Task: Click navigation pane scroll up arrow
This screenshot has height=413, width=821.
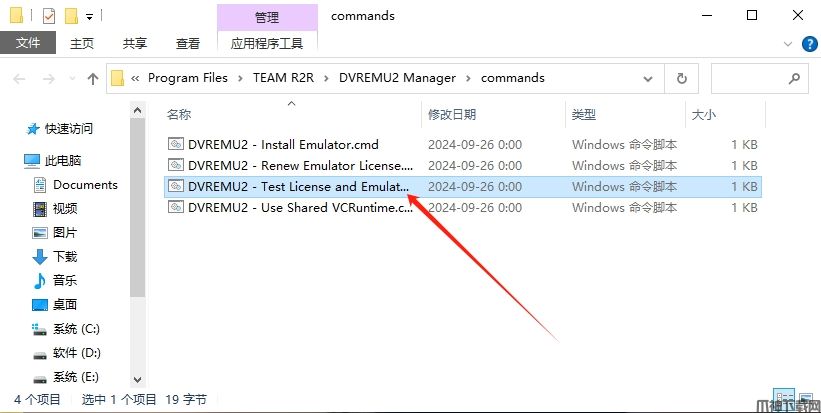Action: point(137,110)
